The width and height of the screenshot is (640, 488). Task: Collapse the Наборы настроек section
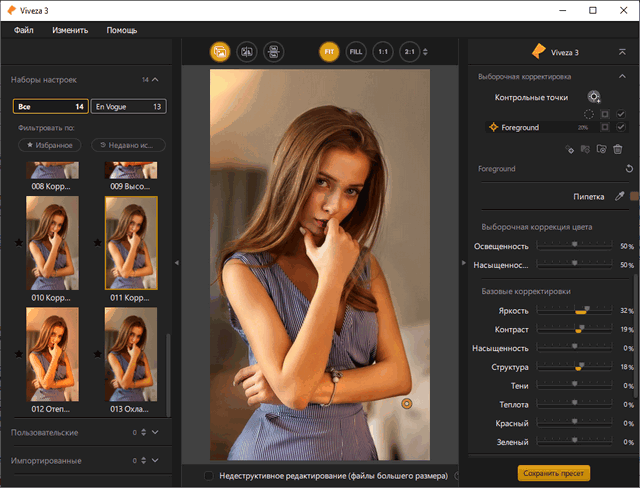pyautogui.click(x=155, y=79)
